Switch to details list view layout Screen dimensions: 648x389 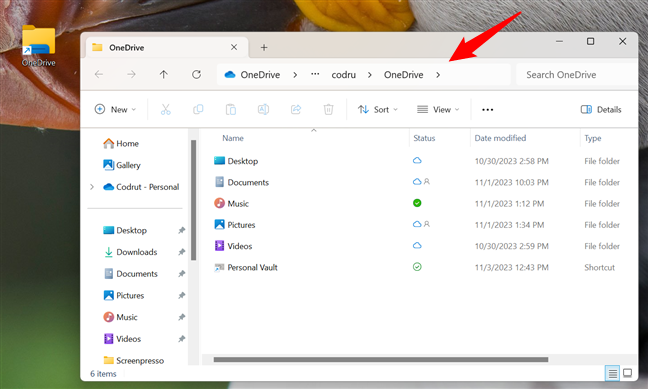pos(612,374)
